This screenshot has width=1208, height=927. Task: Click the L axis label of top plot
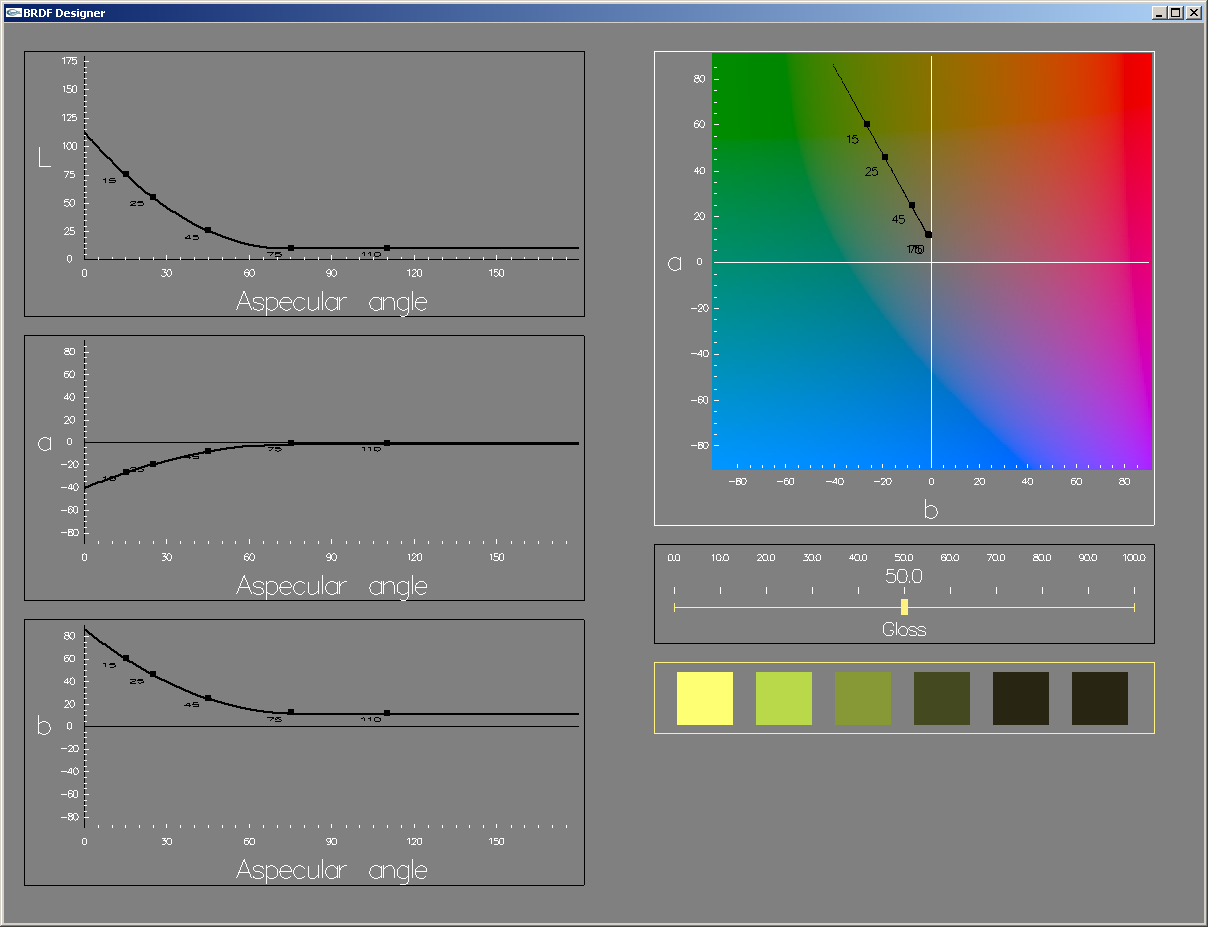44,157
